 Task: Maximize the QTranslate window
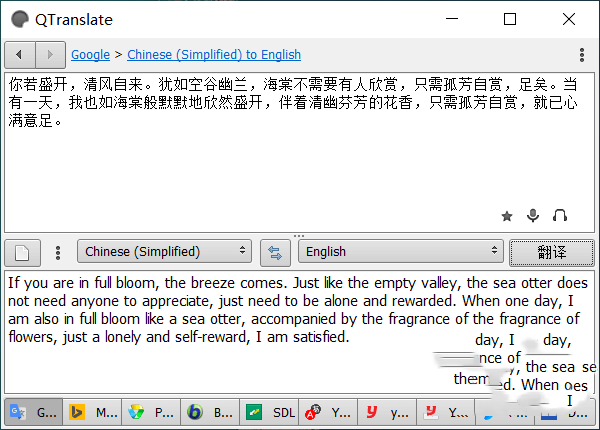tap(510, 19)
